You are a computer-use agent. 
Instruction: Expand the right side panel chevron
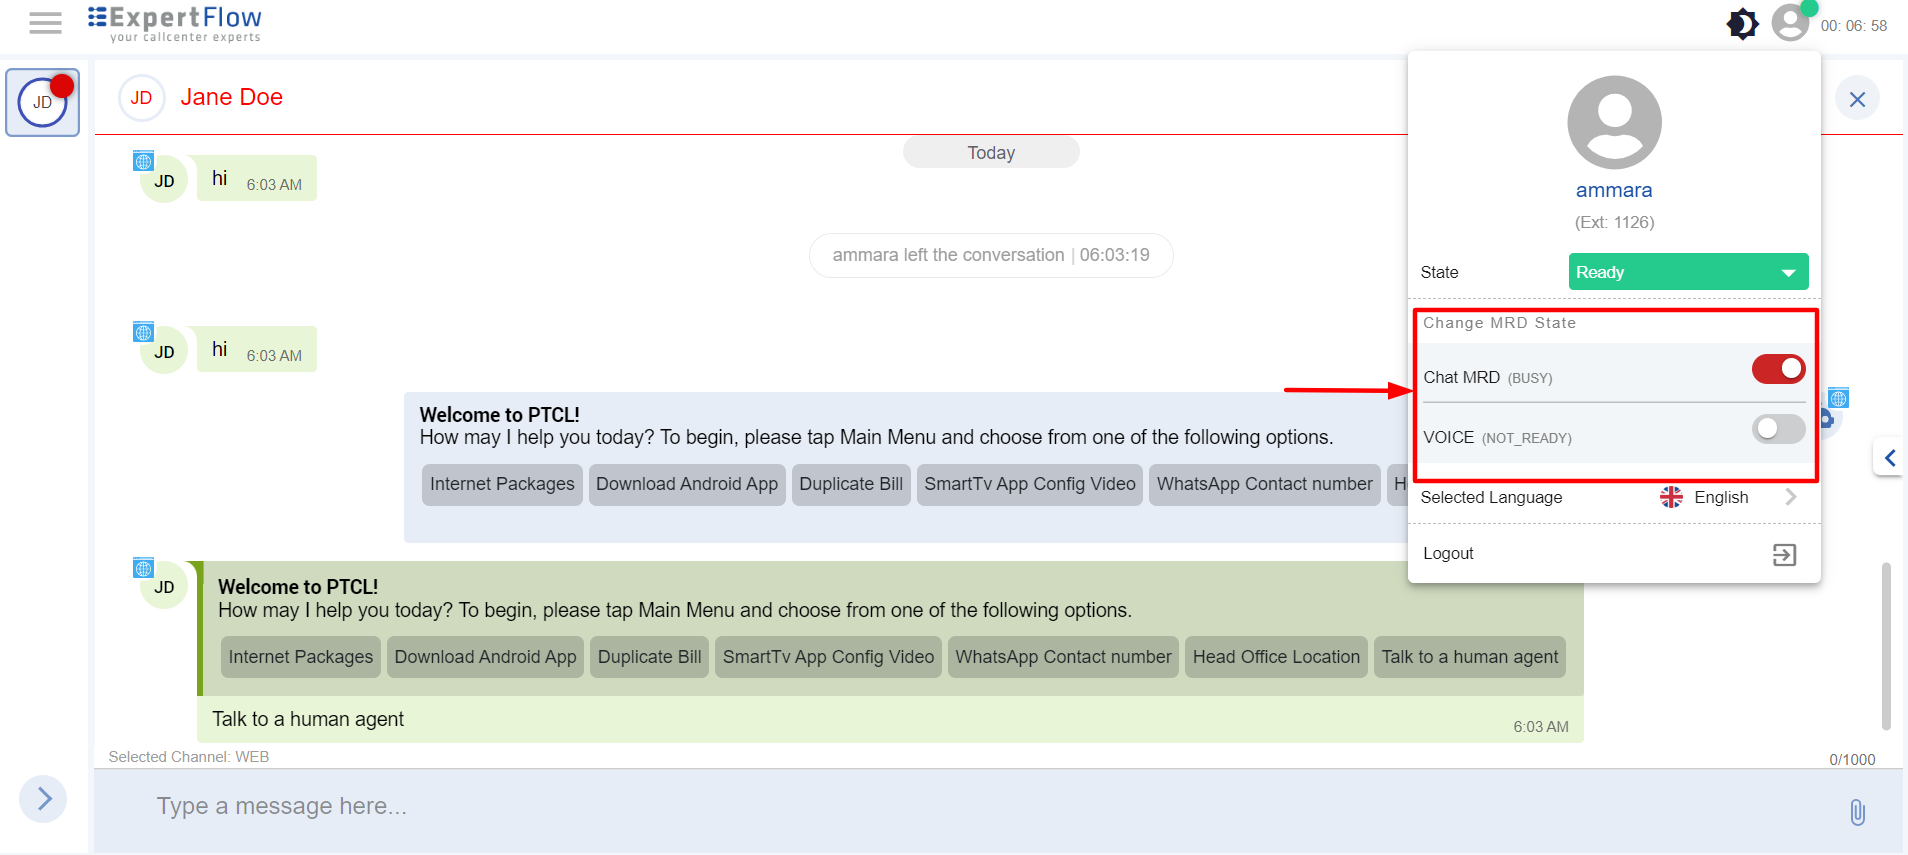pos(1889,458)
